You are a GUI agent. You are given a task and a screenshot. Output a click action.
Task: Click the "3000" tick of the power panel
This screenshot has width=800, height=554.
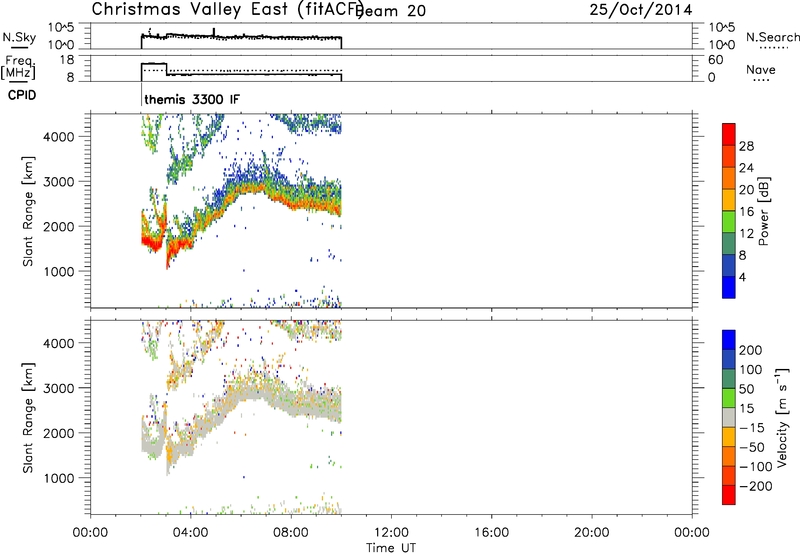59,182
